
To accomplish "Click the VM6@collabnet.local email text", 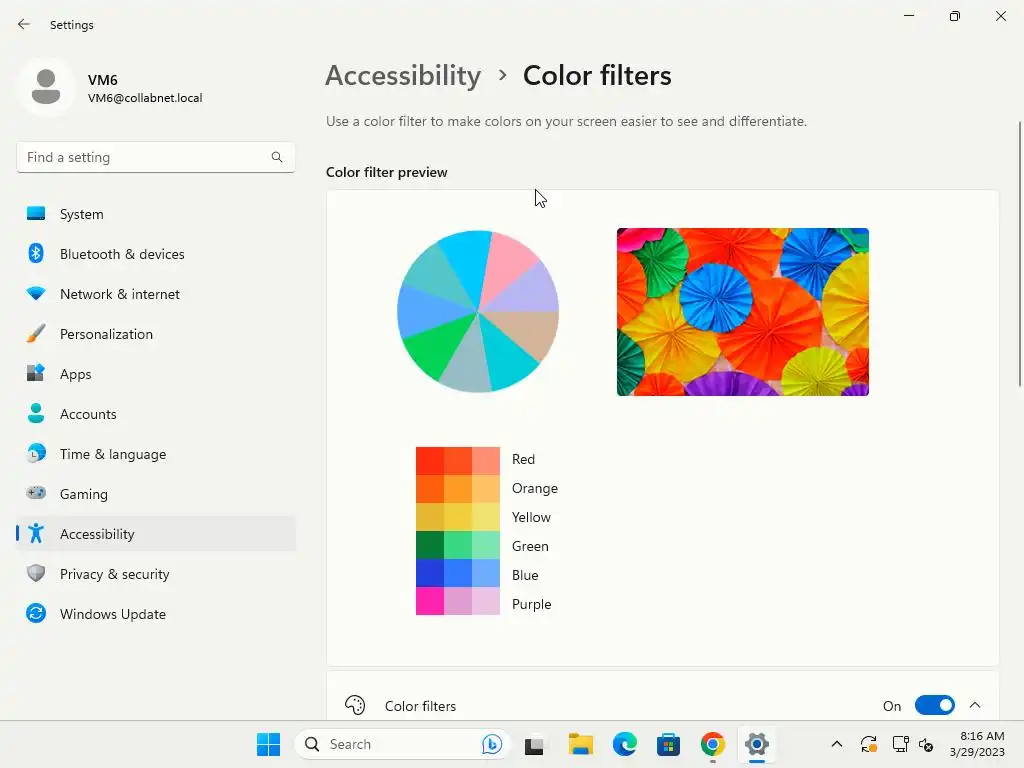I will click(145, 98).
